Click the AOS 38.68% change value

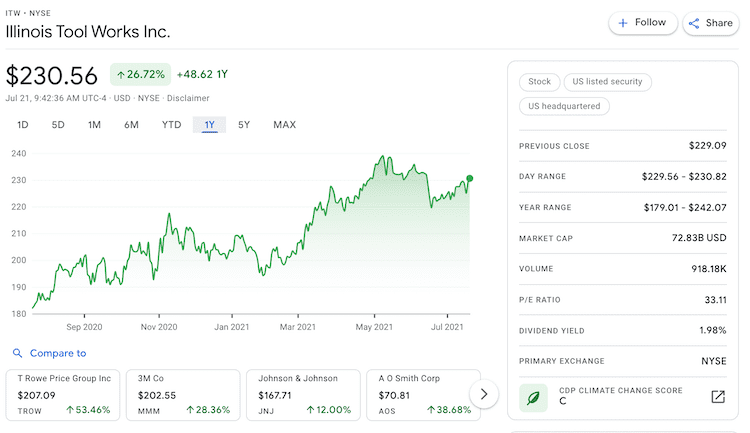[449, 410]
